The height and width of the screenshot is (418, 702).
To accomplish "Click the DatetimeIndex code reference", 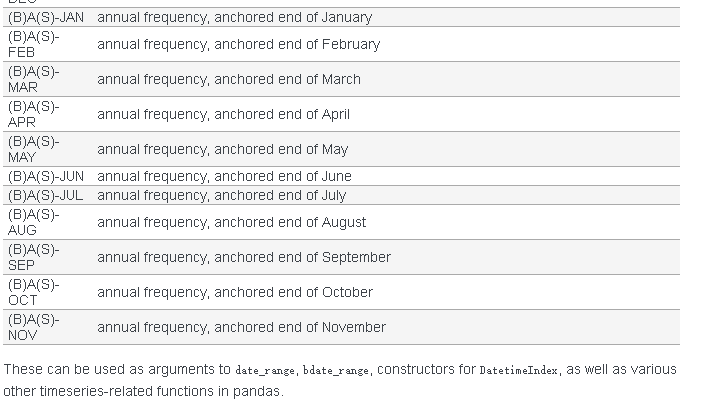I will pyautogui.click(x=518, y=370).
